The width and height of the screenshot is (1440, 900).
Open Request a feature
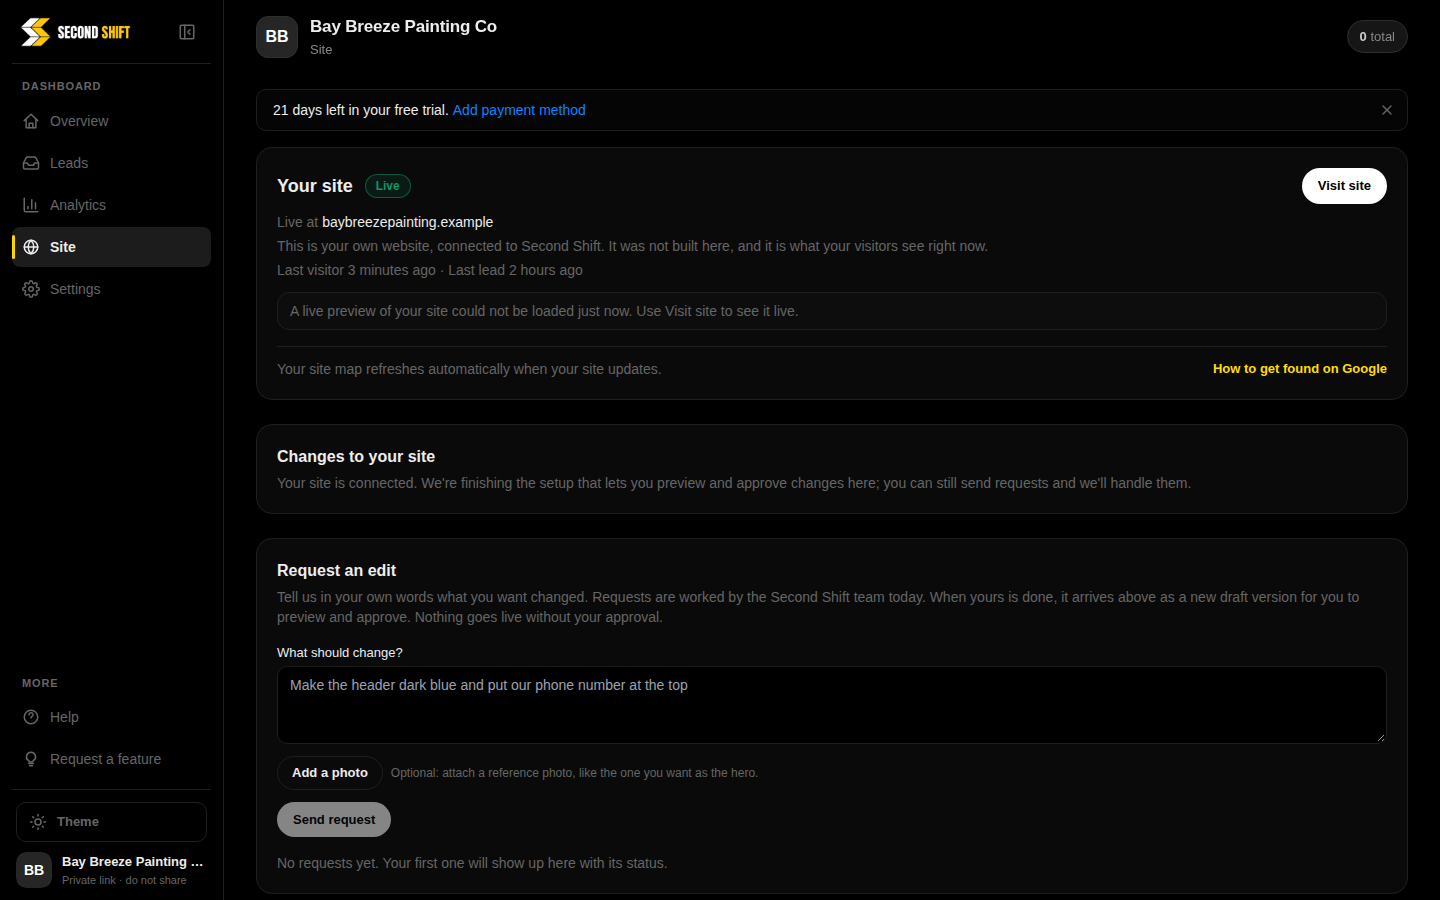click(111, 759)
